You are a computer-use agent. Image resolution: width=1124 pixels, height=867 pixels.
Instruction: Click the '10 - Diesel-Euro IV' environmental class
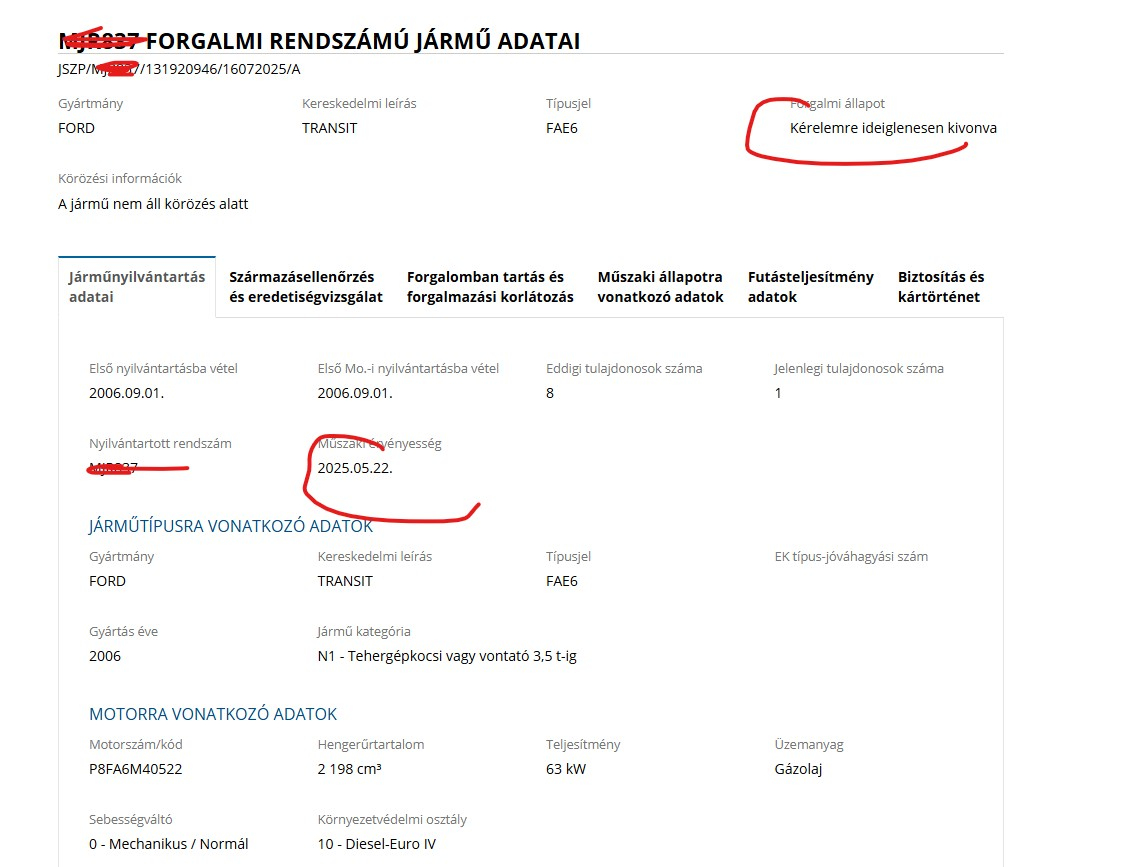coord(377,844)
